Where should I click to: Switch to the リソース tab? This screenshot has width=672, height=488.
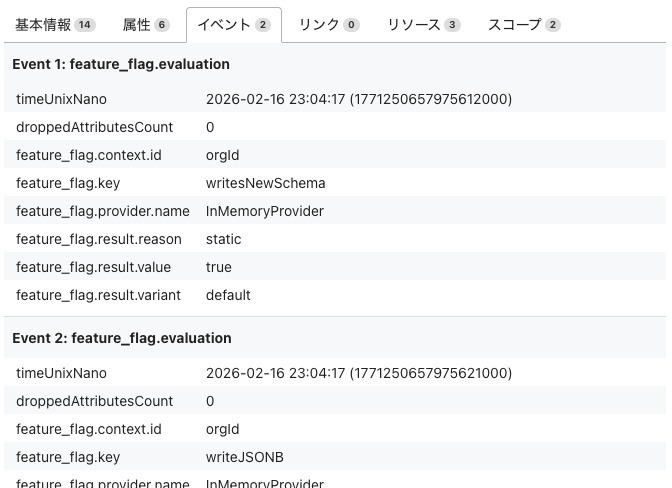click(424, 25)
